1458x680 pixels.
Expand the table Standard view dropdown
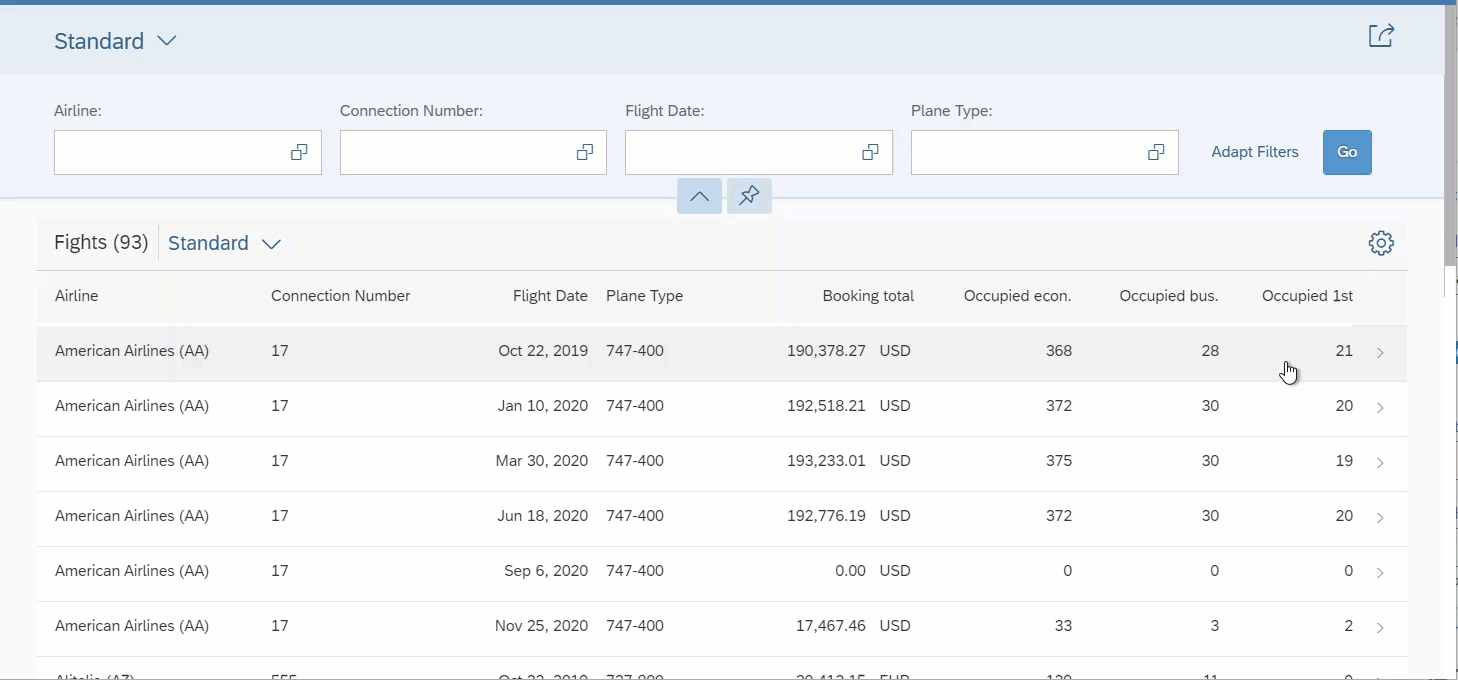(271, 244)
